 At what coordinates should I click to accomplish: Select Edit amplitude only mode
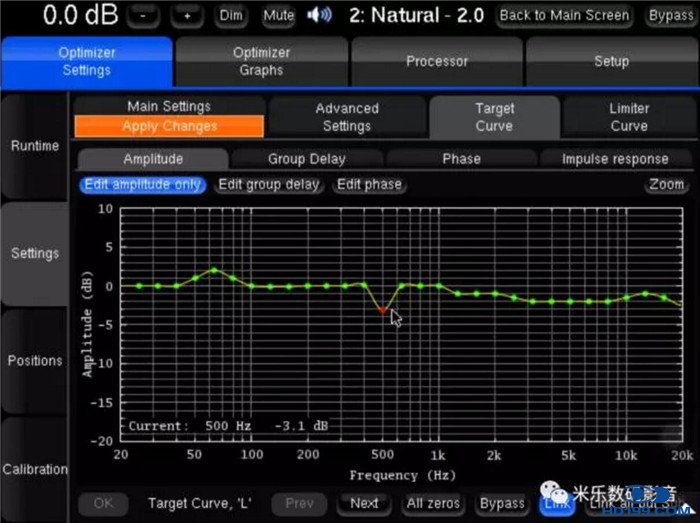coord(142,184)
